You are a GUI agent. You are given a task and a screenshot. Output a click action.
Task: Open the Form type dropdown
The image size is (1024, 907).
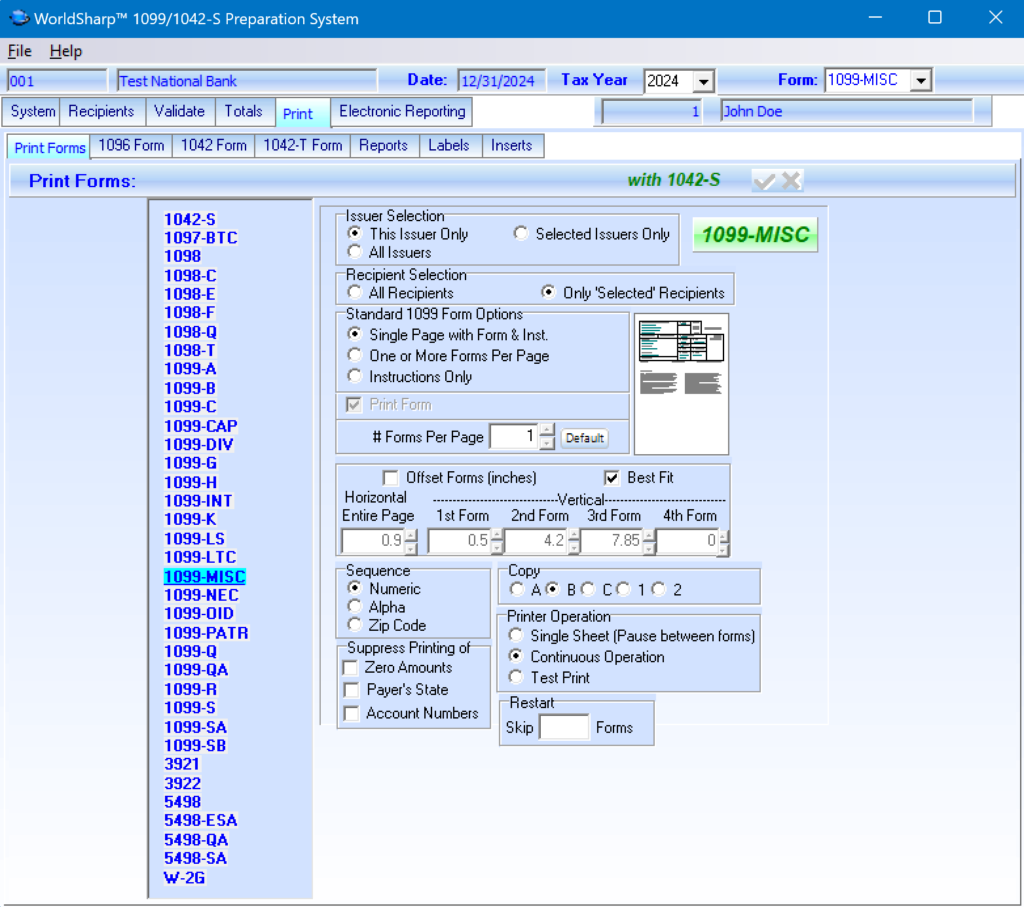pos(921,80)
